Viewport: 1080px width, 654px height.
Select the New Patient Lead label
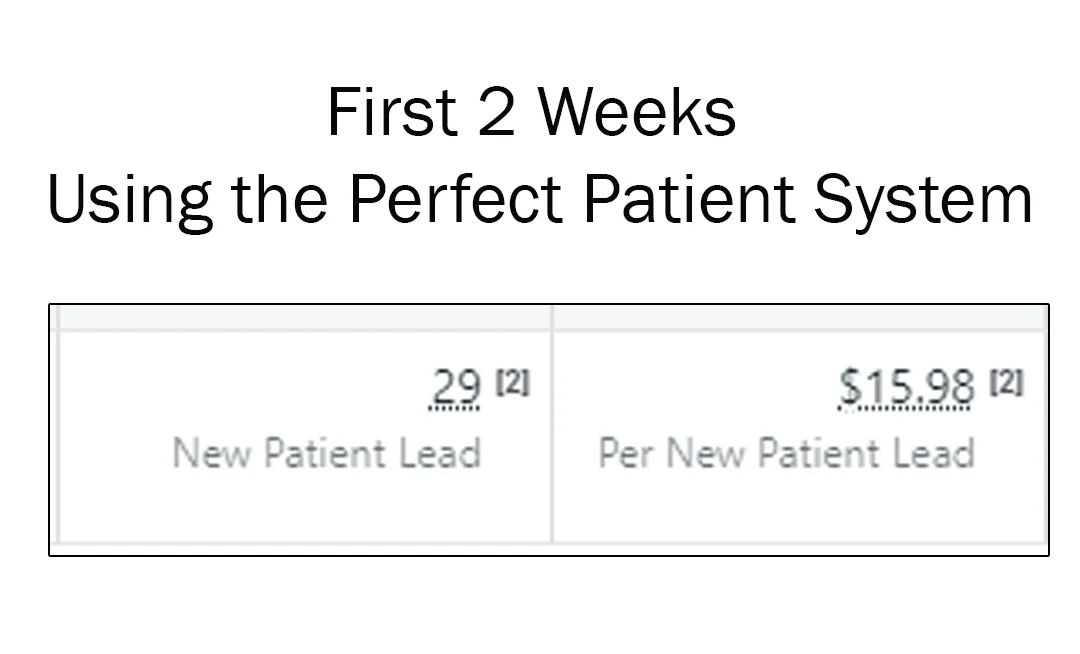(326, 453)
